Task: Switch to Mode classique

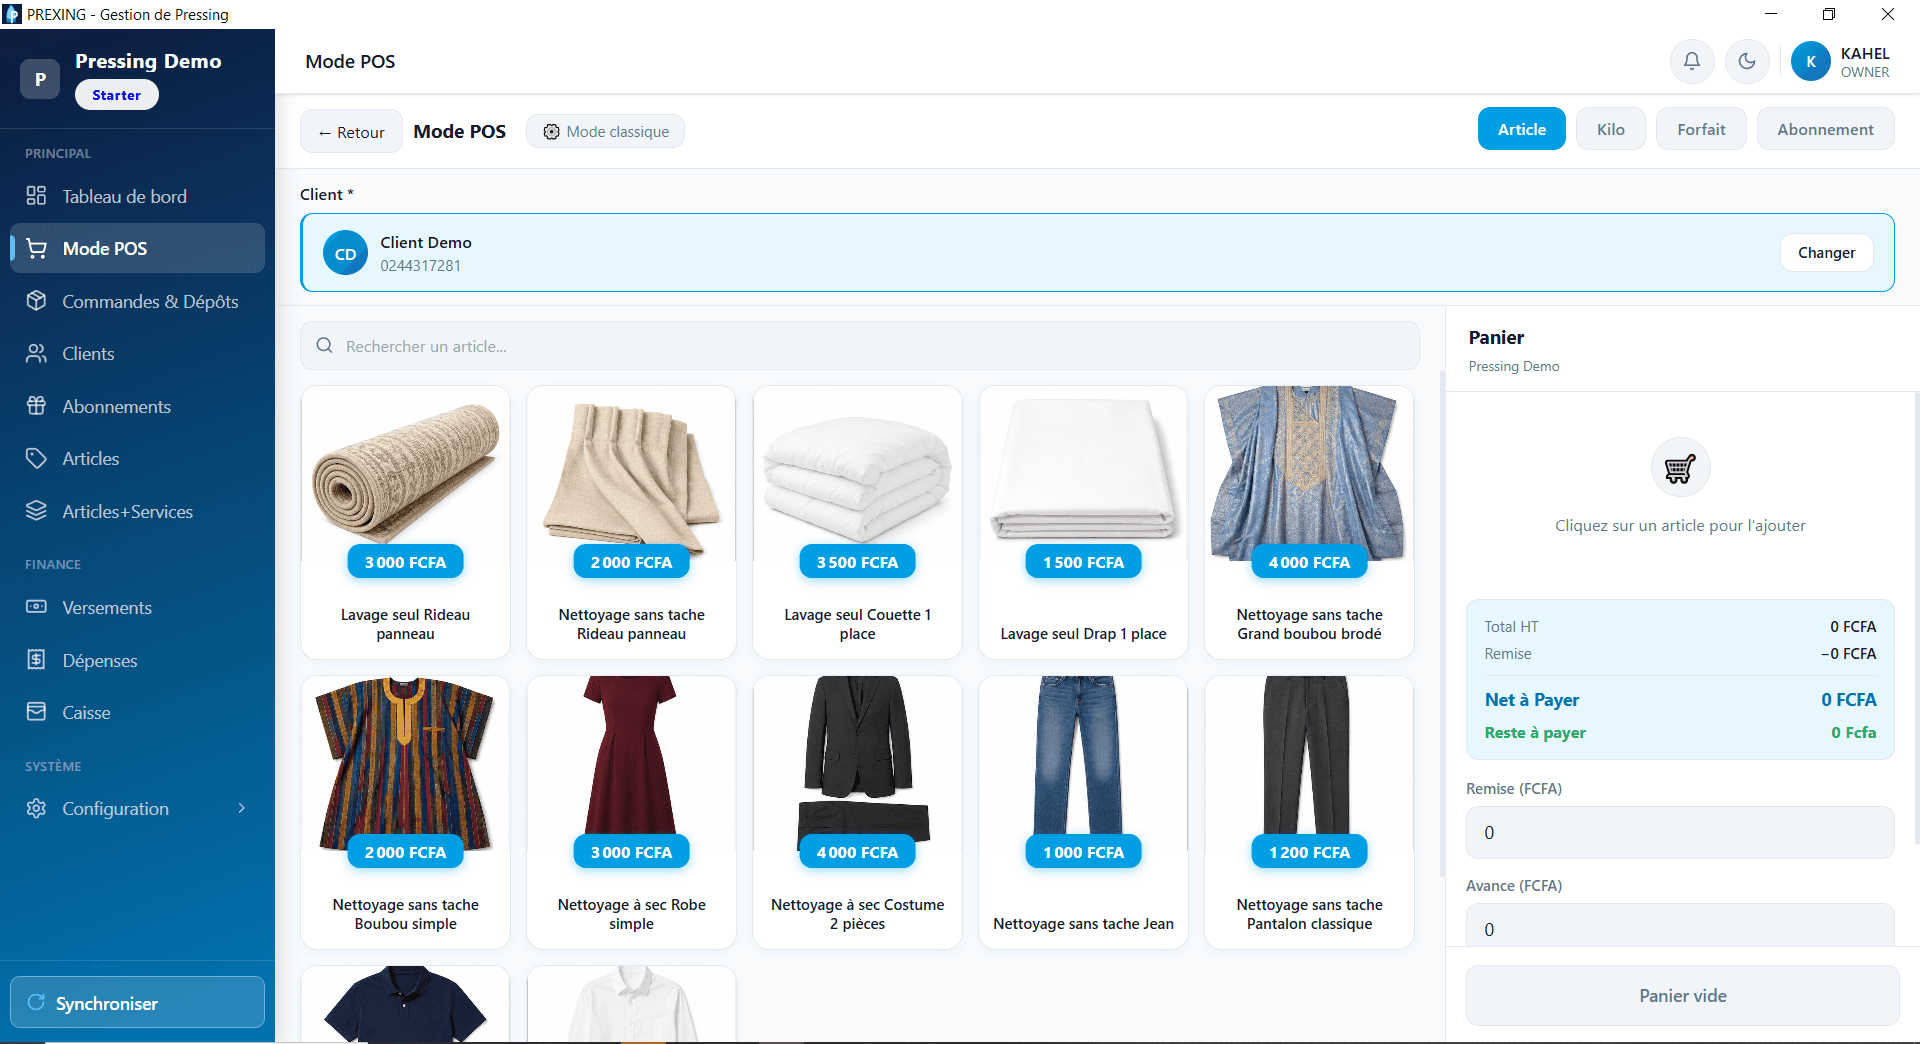Action: tap(606, 132)
